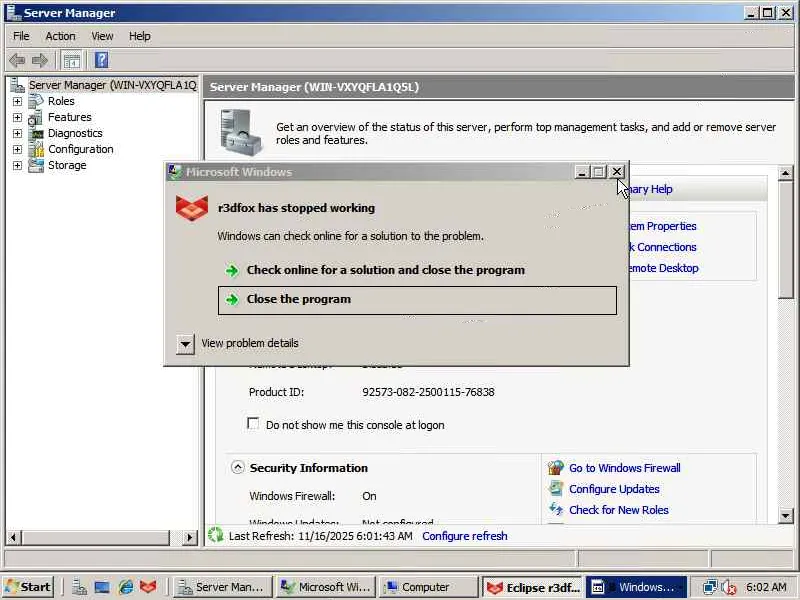Click the r3dfox logo in crash dialog
This screenshot has width=800, height=600.
point(192,208)
